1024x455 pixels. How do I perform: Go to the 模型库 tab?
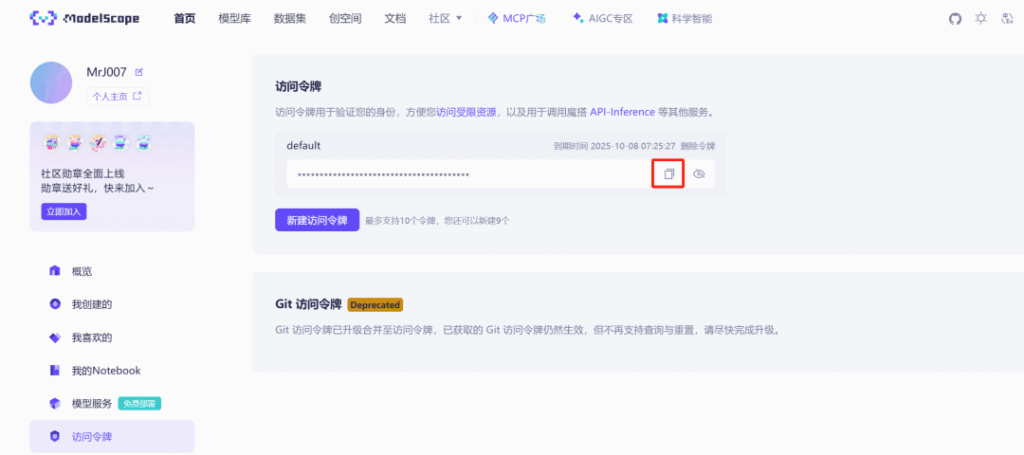coord(234,18)
